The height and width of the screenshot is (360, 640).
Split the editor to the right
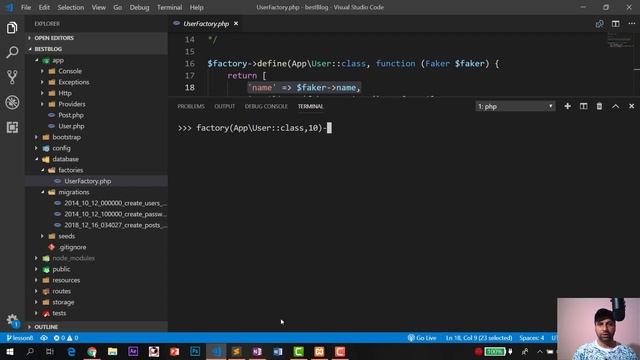[616, 24]
